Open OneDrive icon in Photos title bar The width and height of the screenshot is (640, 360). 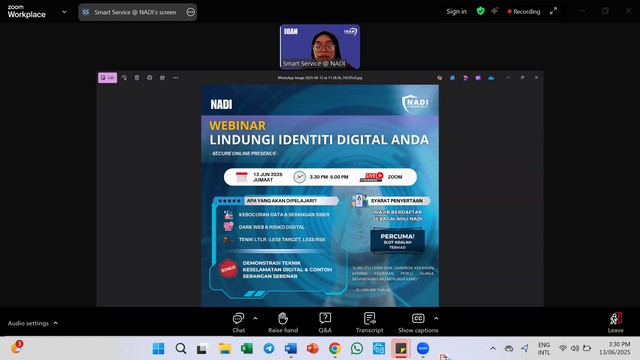coord(491,78)
